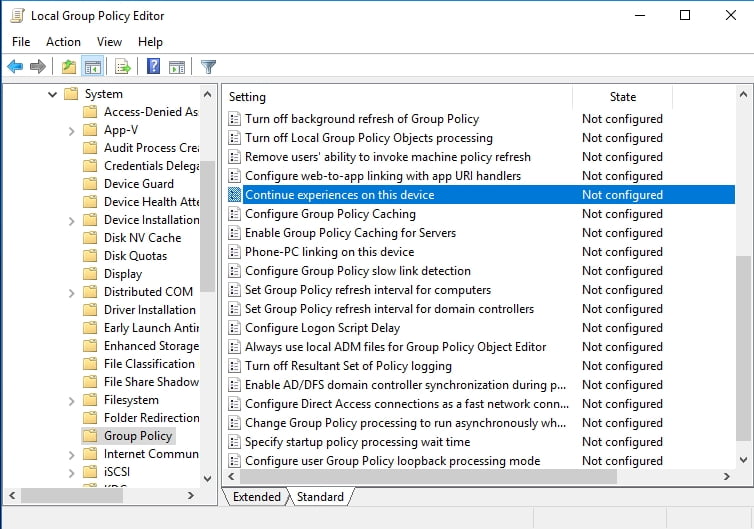Open the View menu
Image resolution: width=754 pixels, height=529 pixels.
tap(110, 42)
